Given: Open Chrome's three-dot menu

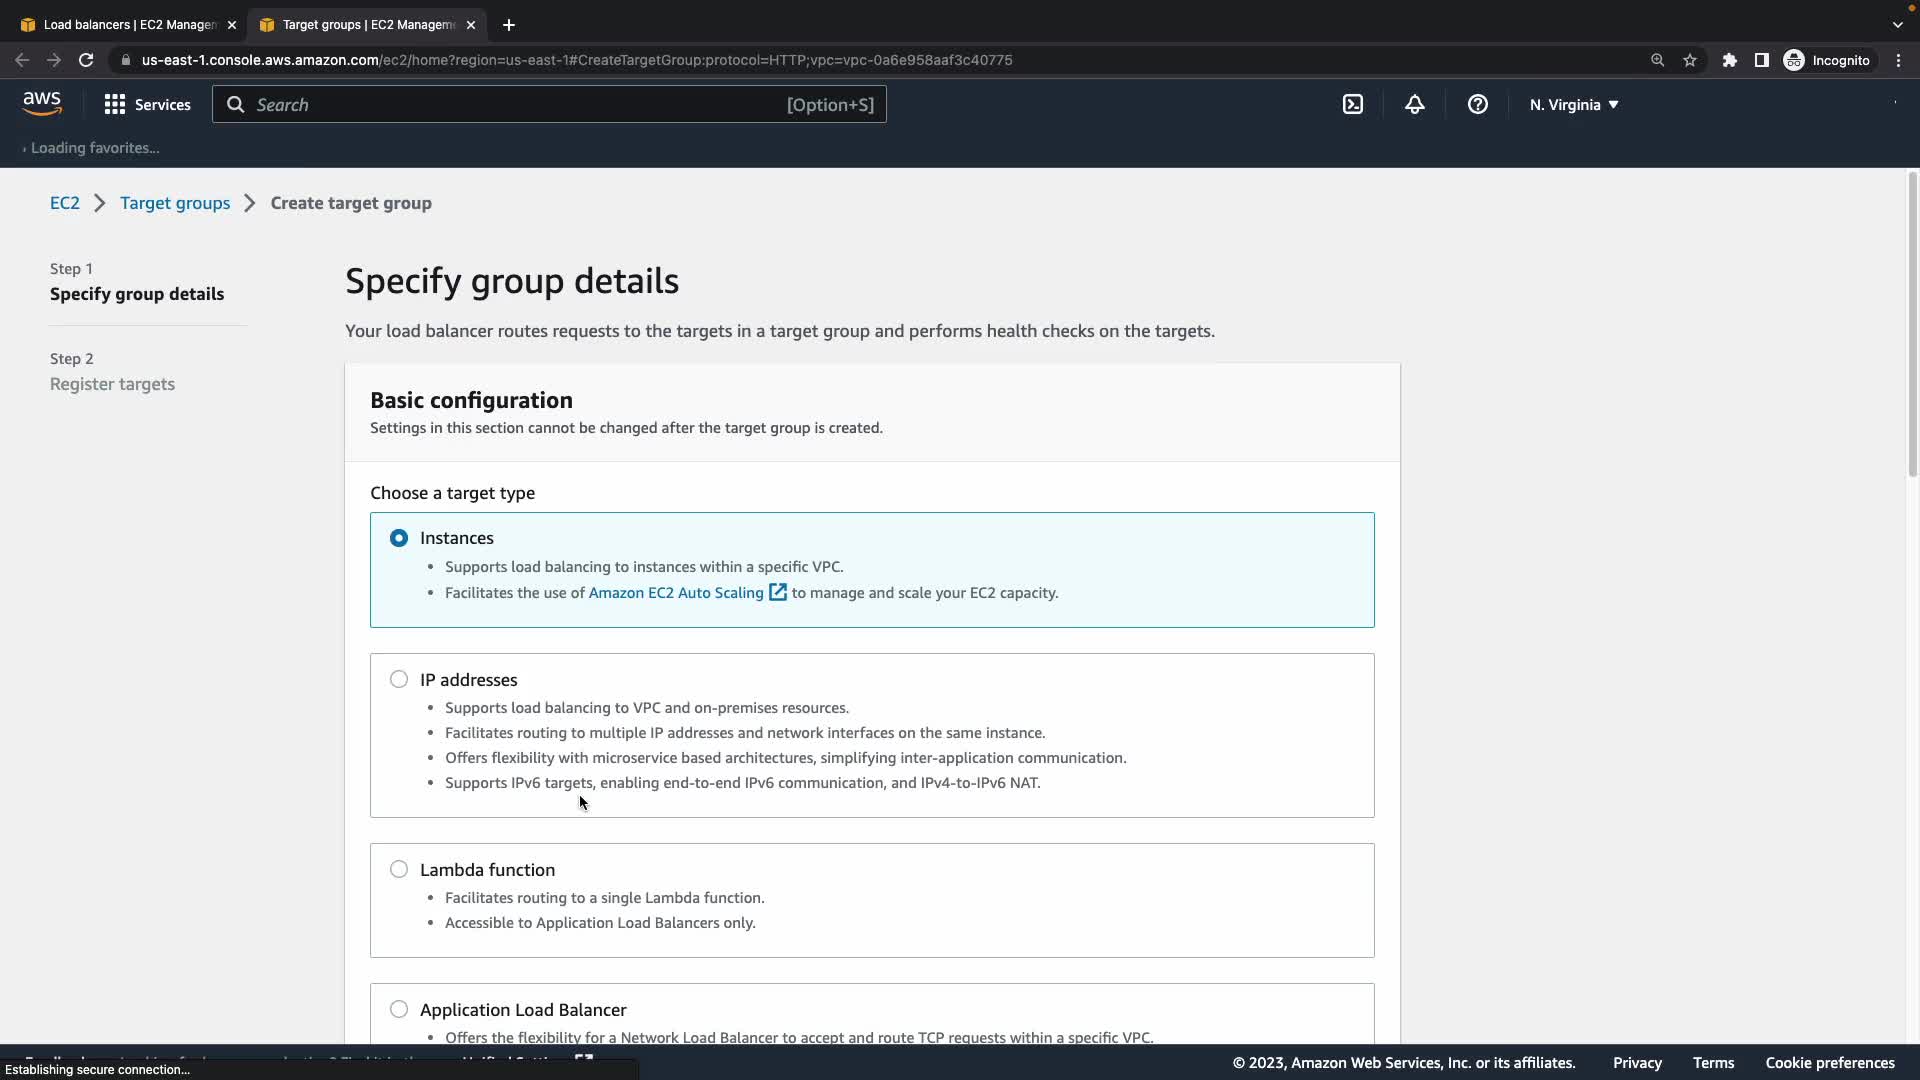Looking at the screenshot, I should point(1898,60).
